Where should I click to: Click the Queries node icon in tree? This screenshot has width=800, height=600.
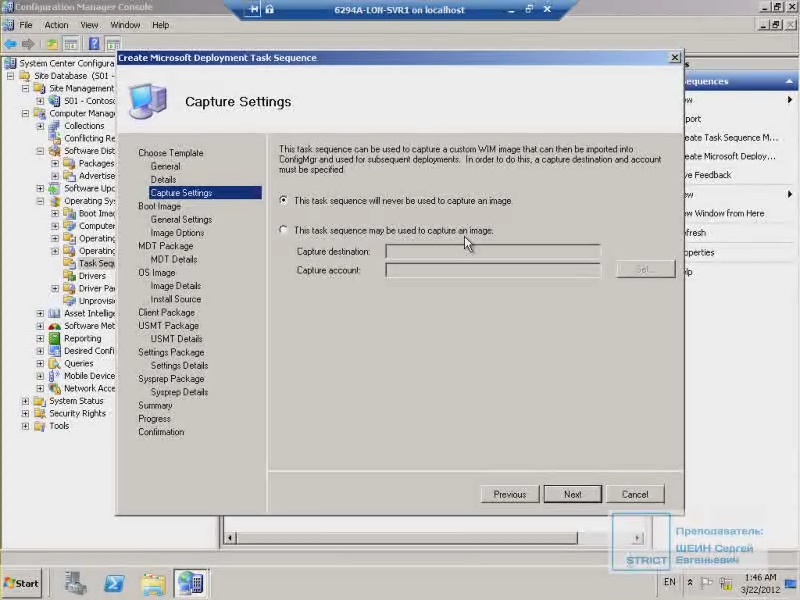tap(55, 363)
